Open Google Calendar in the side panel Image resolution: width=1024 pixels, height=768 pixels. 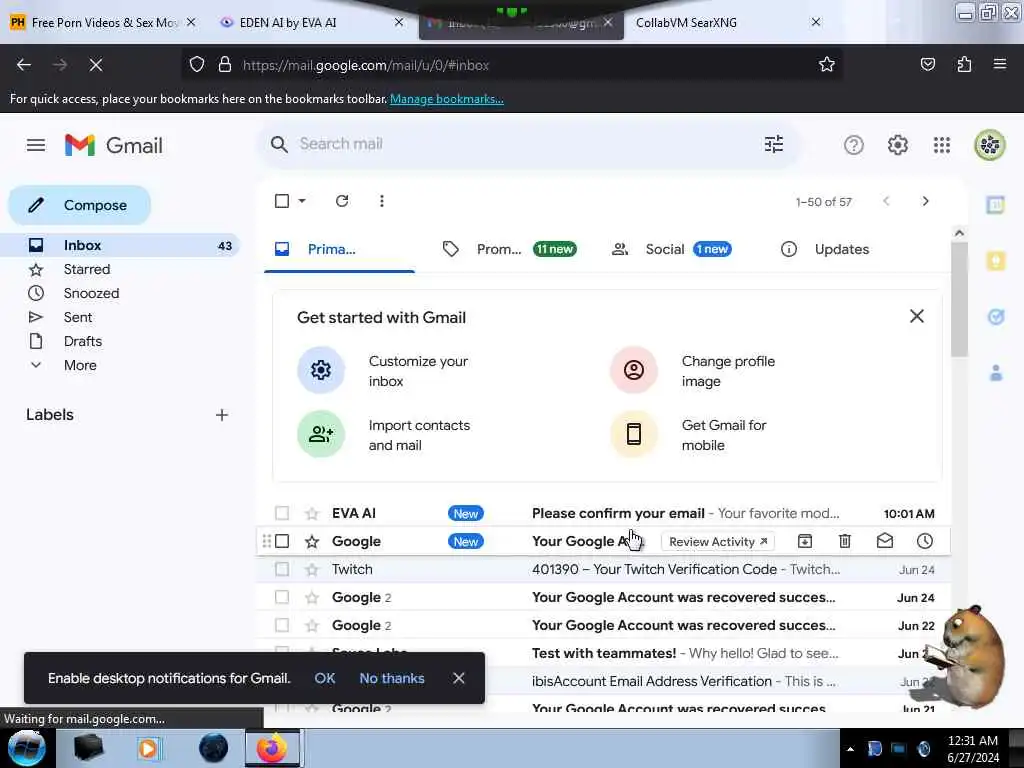tap(996, 205)
